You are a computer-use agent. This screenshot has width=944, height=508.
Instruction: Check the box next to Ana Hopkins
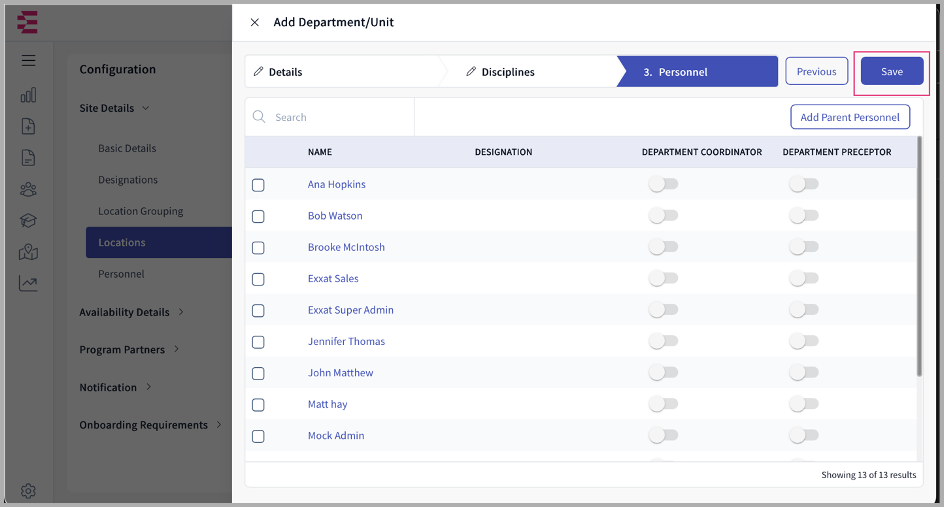point(258,185)
